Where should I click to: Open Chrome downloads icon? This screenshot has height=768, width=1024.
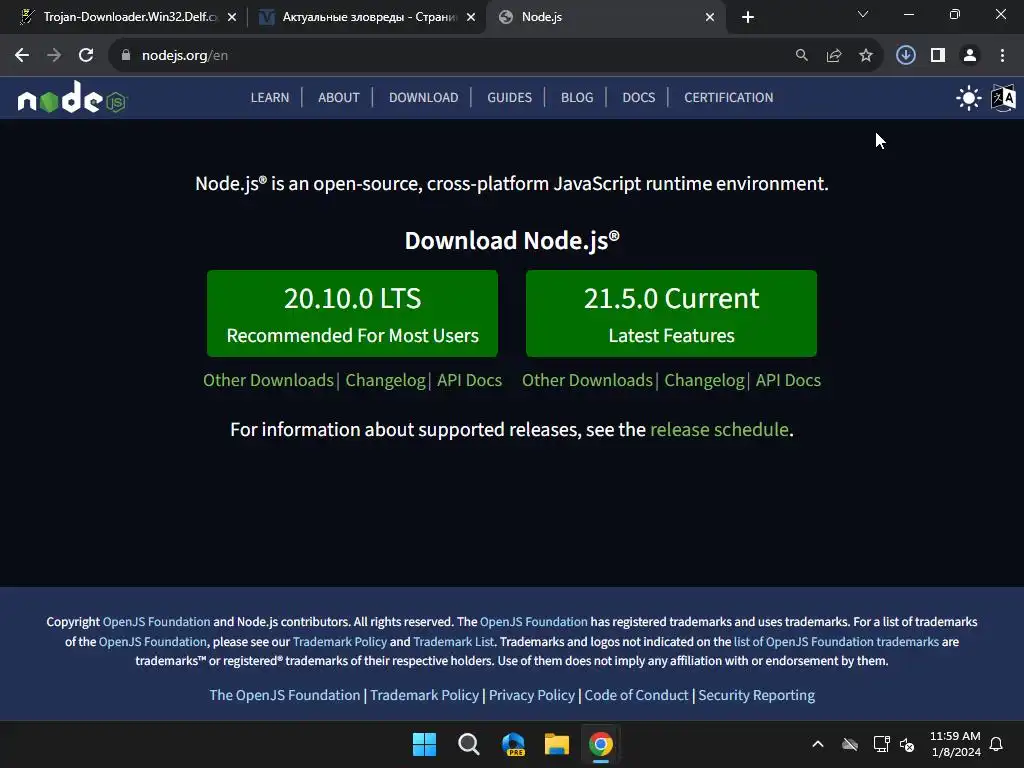[905, 56]
